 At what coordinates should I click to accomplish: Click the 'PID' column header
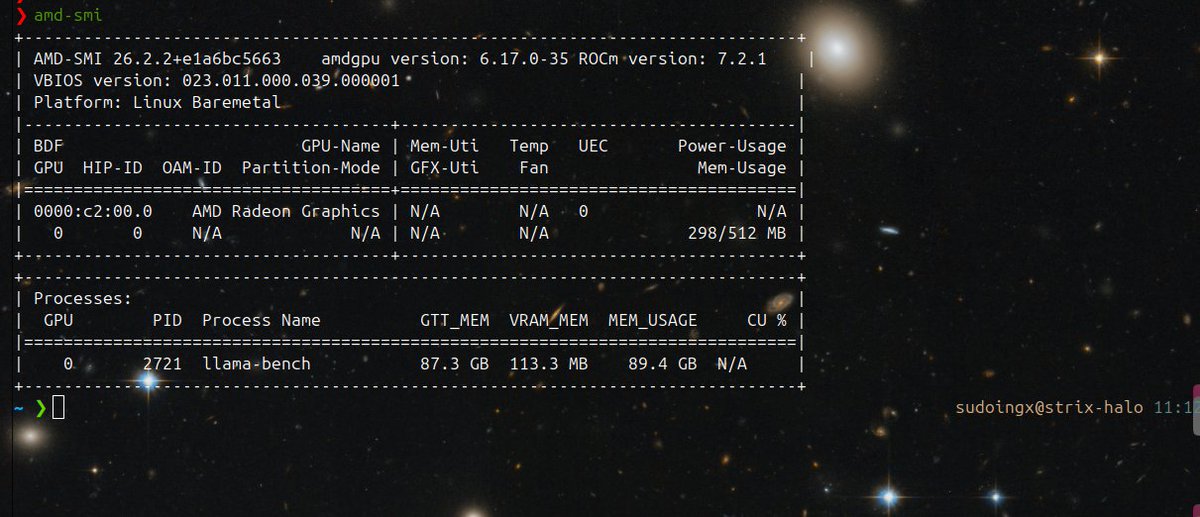click(x=167, y=320)
